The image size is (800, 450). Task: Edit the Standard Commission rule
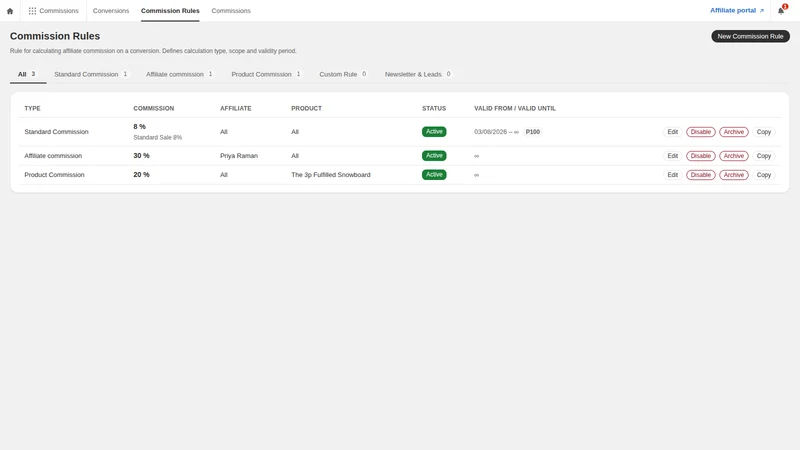672,132
